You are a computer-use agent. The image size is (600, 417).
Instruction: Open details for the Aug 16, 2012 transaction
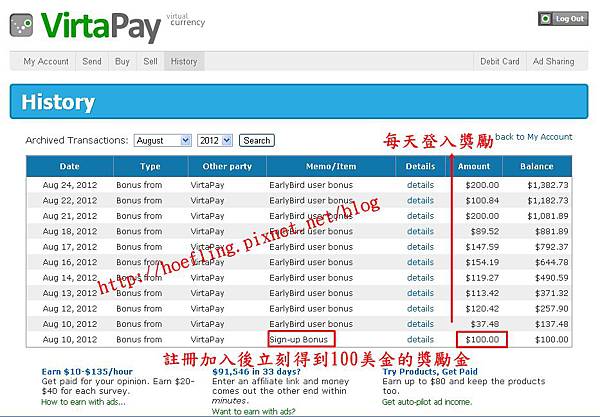420,262
